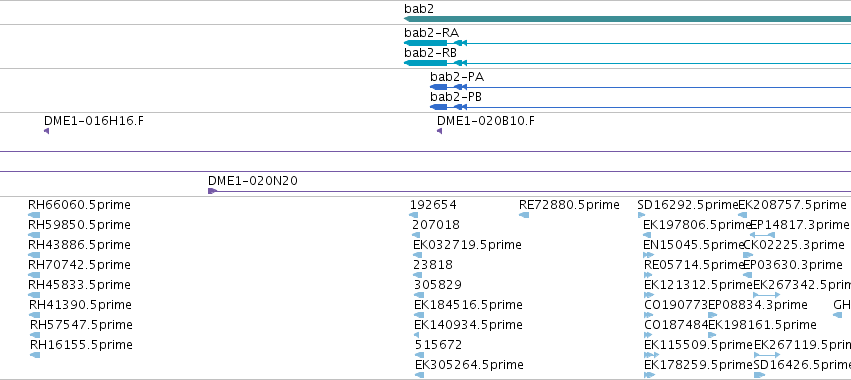The width and height of the screenshot is (851, 380).
Task: Select the bab2-RB transcript exon block
Action: coord(426,63)
